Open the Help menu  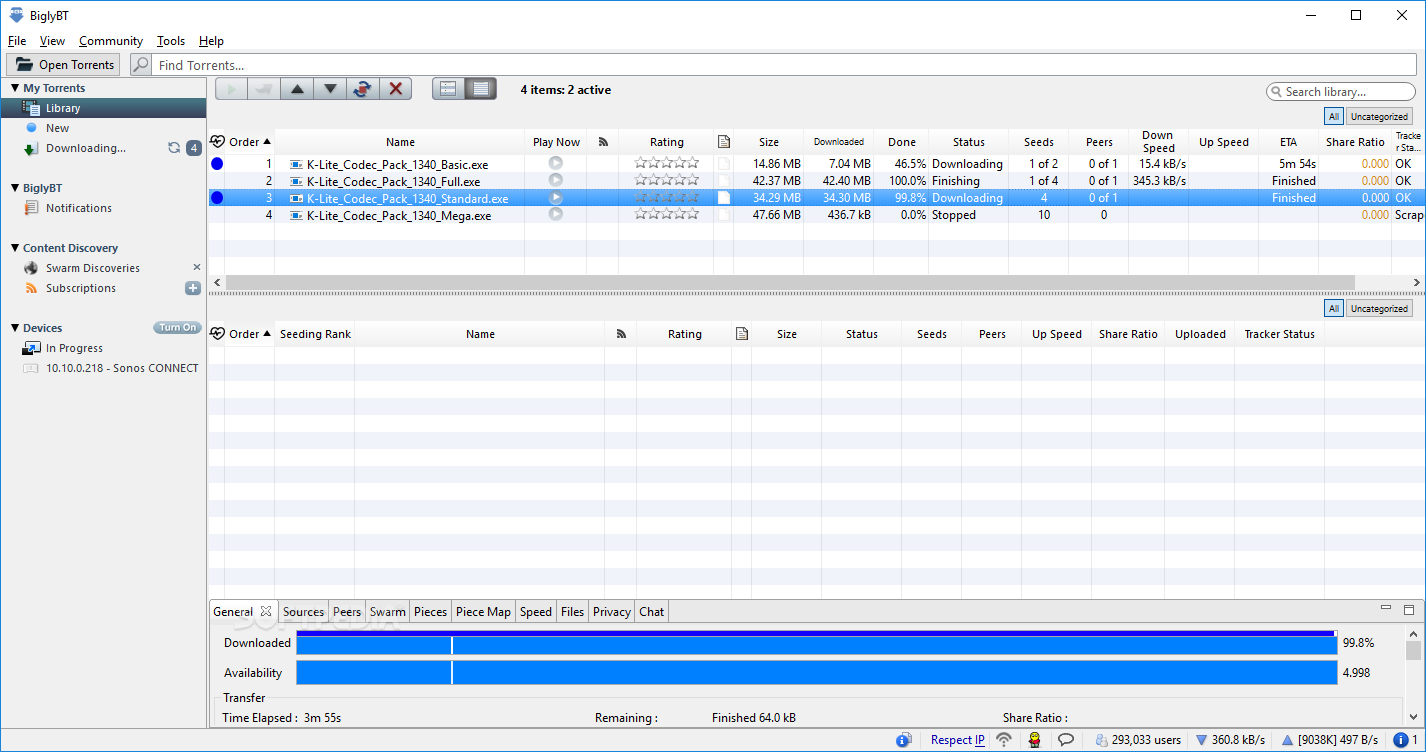click(x=211, y=41)
